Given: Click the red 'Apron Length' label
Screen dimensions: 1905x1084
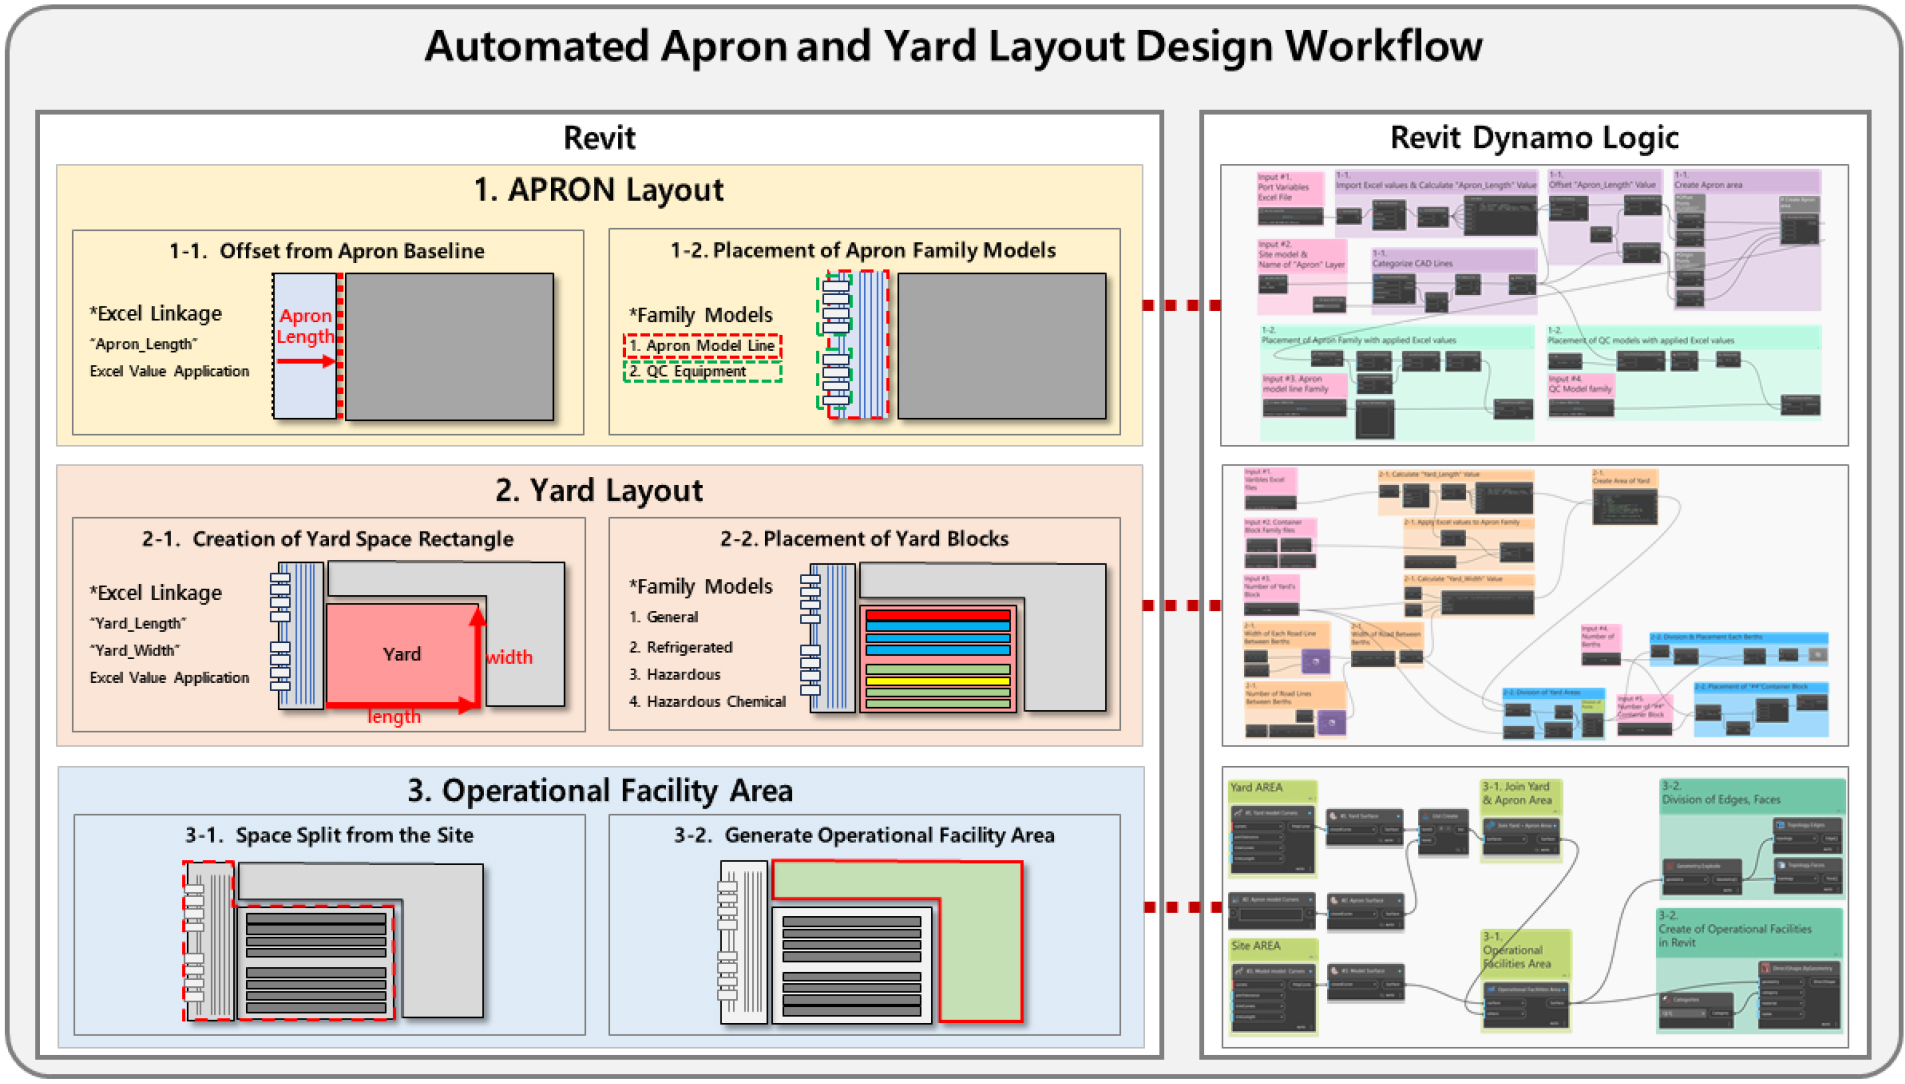Looking at the screenshot, I should click(x=305, y=326).
